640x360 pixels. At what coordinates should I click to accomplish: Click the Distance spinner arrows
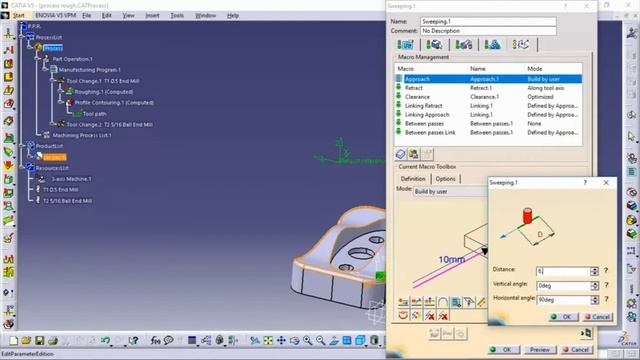(x=594, y=271)
